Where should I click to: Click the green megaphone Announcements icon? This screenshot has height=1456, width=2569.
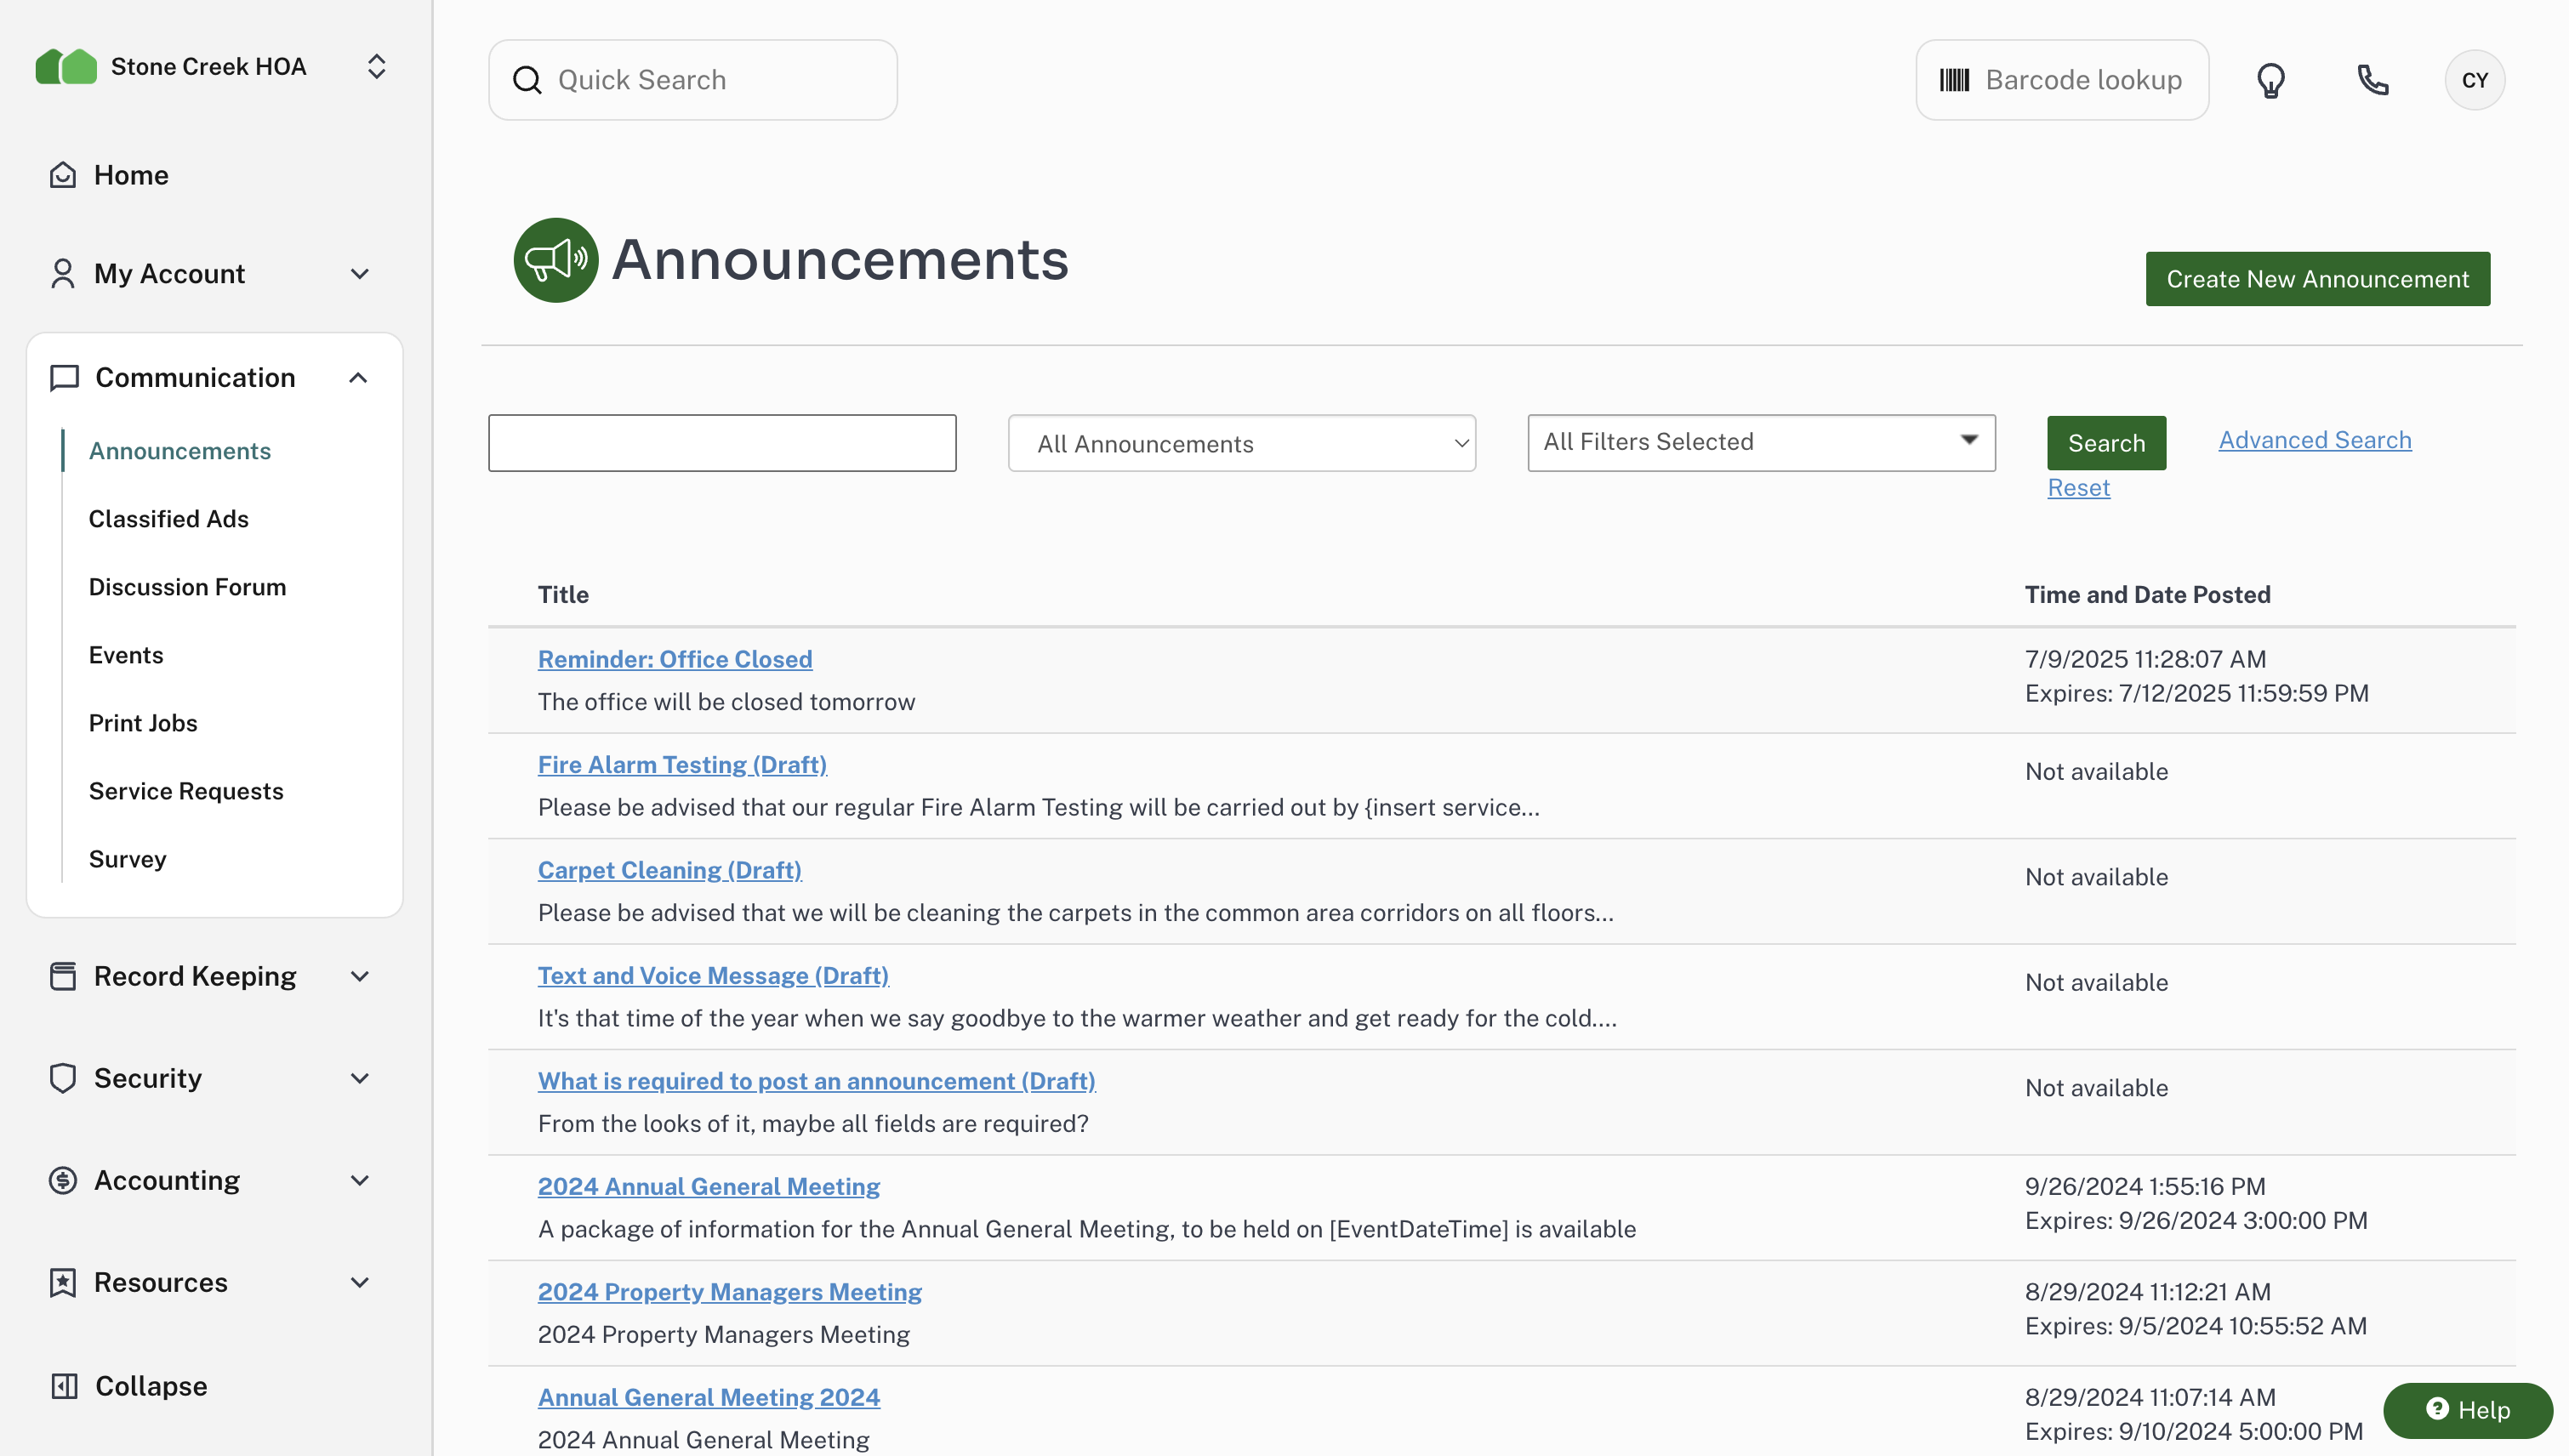(x=556, y=260)
